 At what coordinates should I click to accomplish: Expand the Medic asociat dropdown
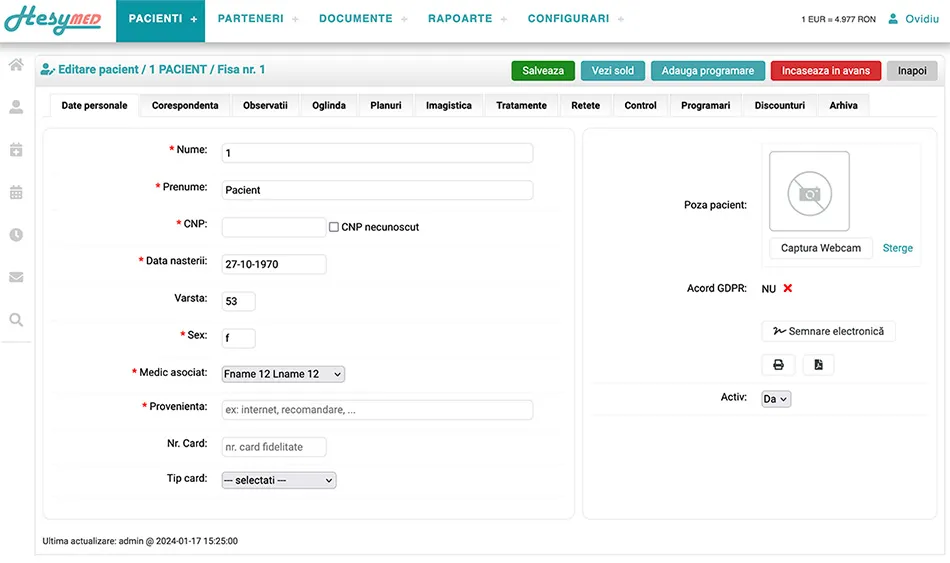coord(283,374)
